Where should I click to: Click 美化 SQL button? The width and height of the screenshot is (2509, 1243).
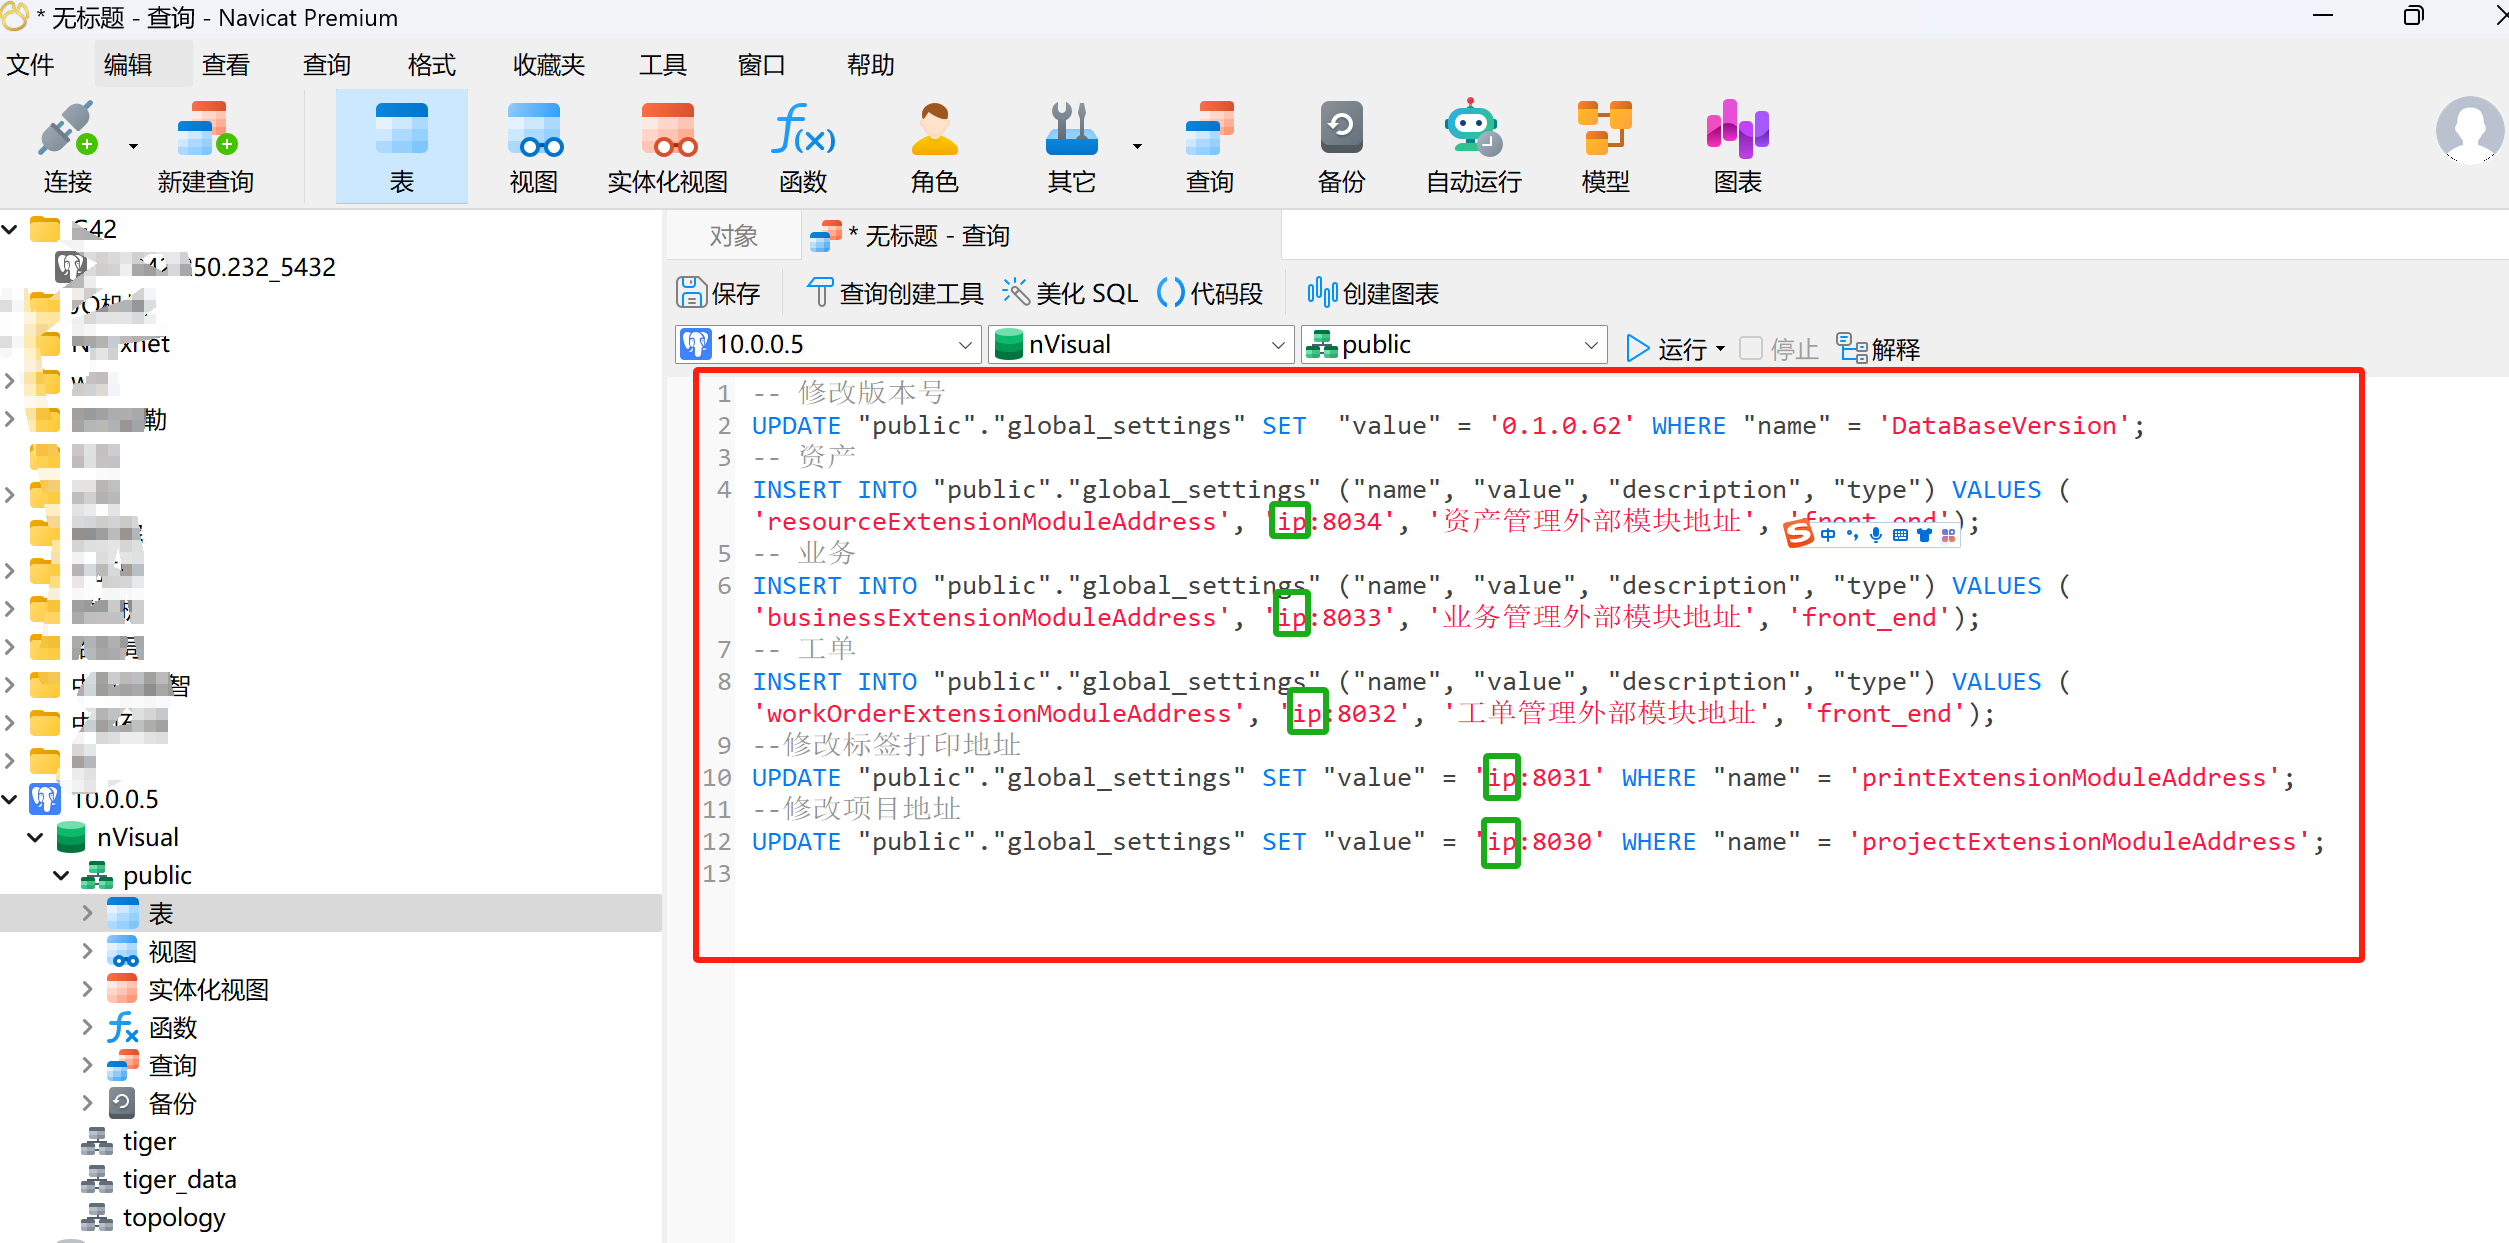pyautogui.click(x=1071, y=293)
